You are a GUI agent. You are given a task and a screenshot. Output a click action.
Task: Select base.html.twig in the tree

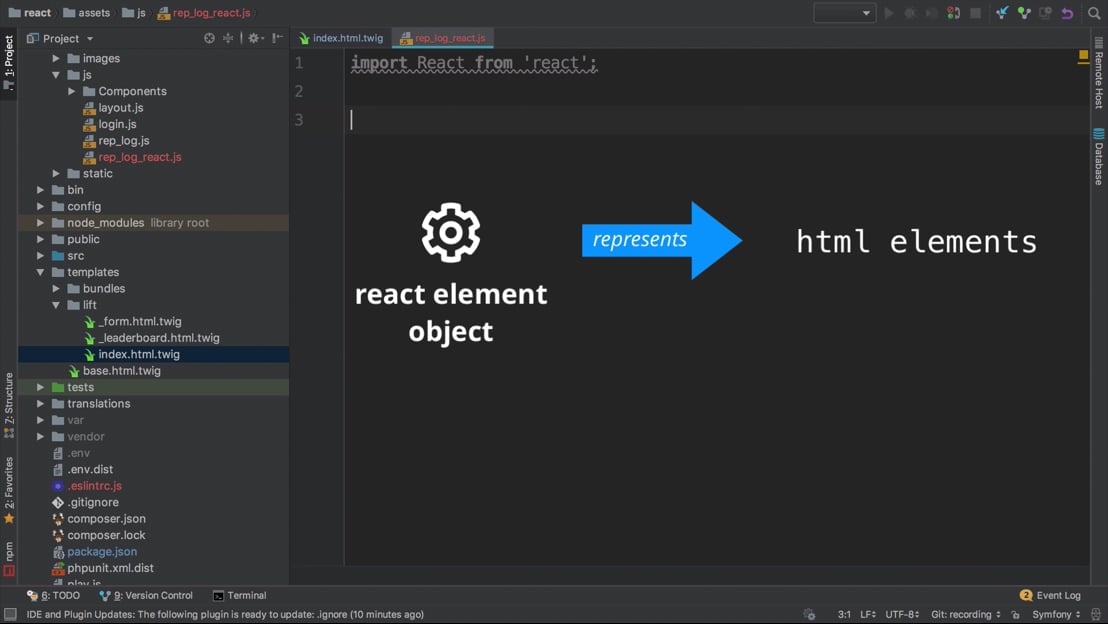pyautogui.click(x=122, y=370)
